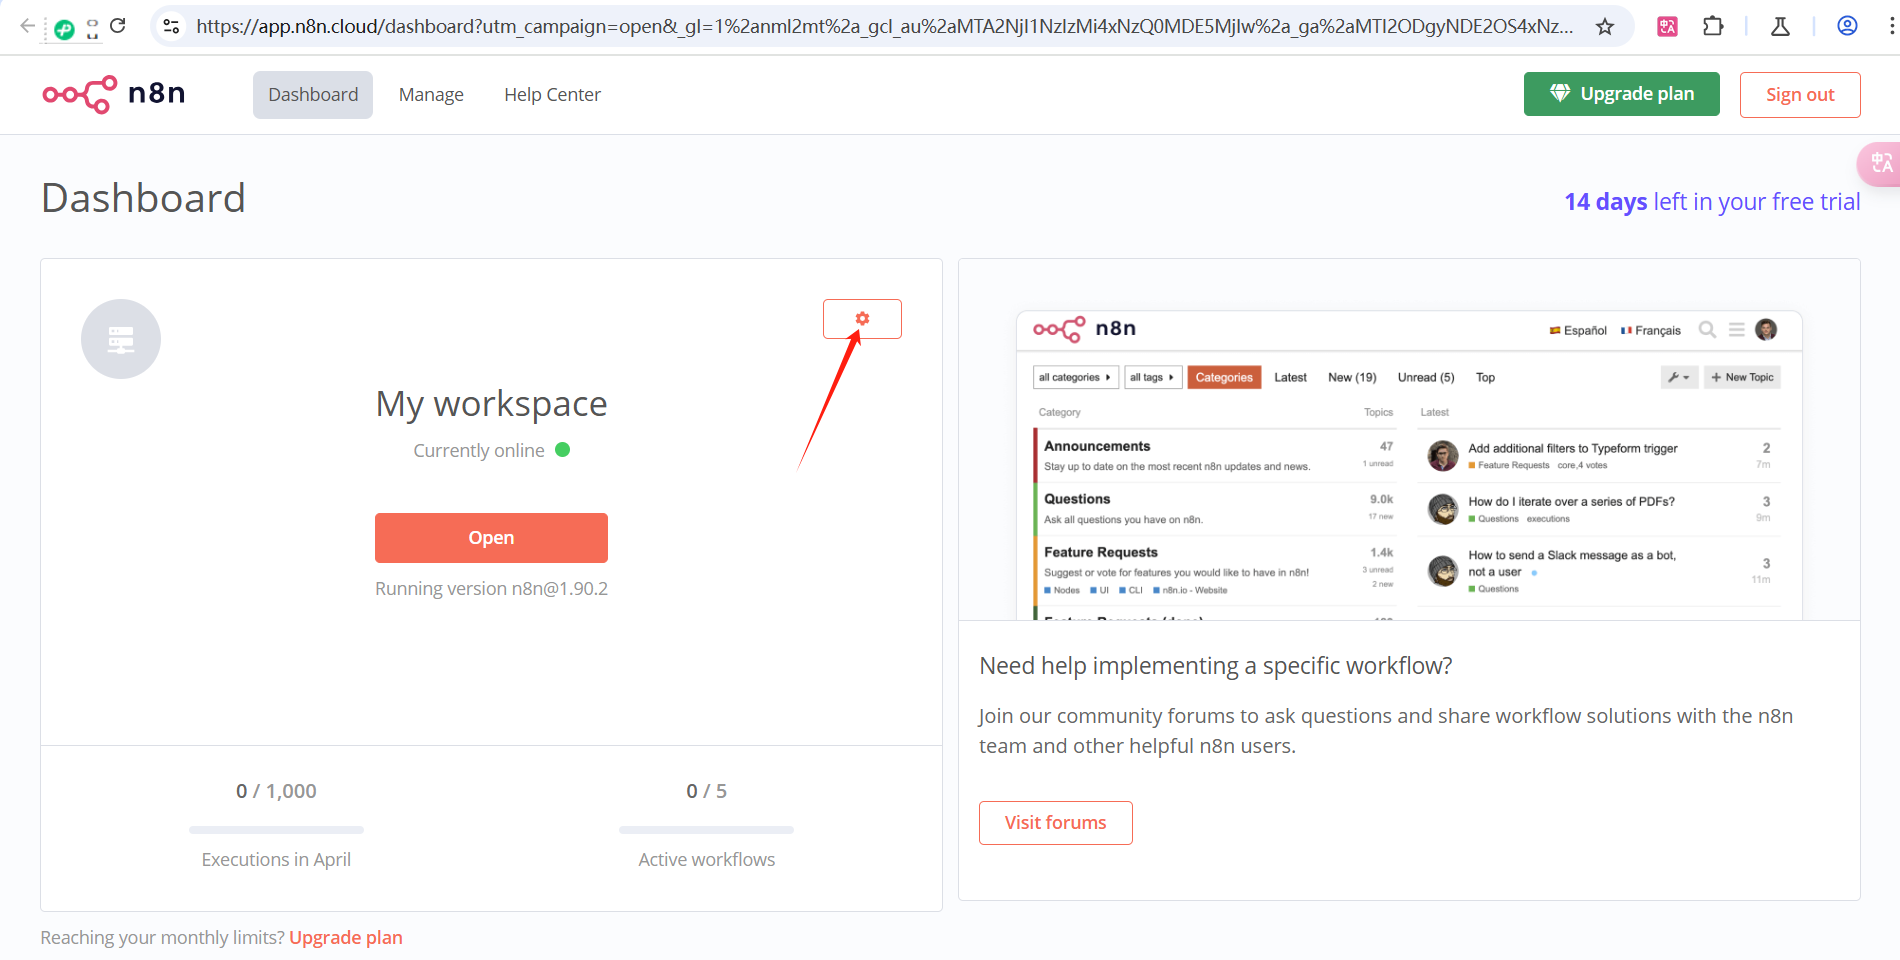Click the Visit forums button
The width and height of the screenshot is (1900, 960).
(x=1055, y=823)
